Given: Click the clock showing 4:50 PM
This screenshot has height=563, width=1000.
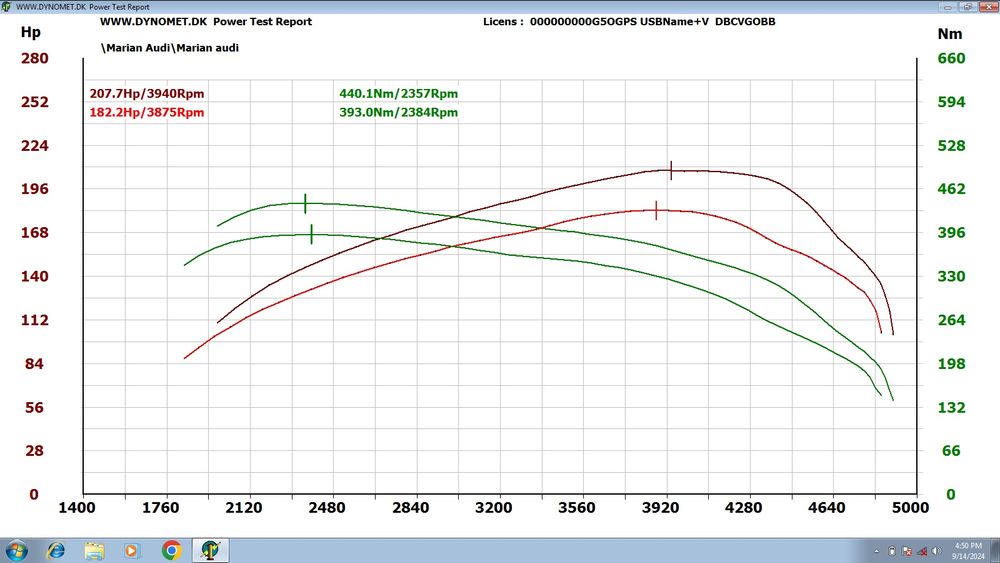Looking at the screenshot, I should pos(968,551).
